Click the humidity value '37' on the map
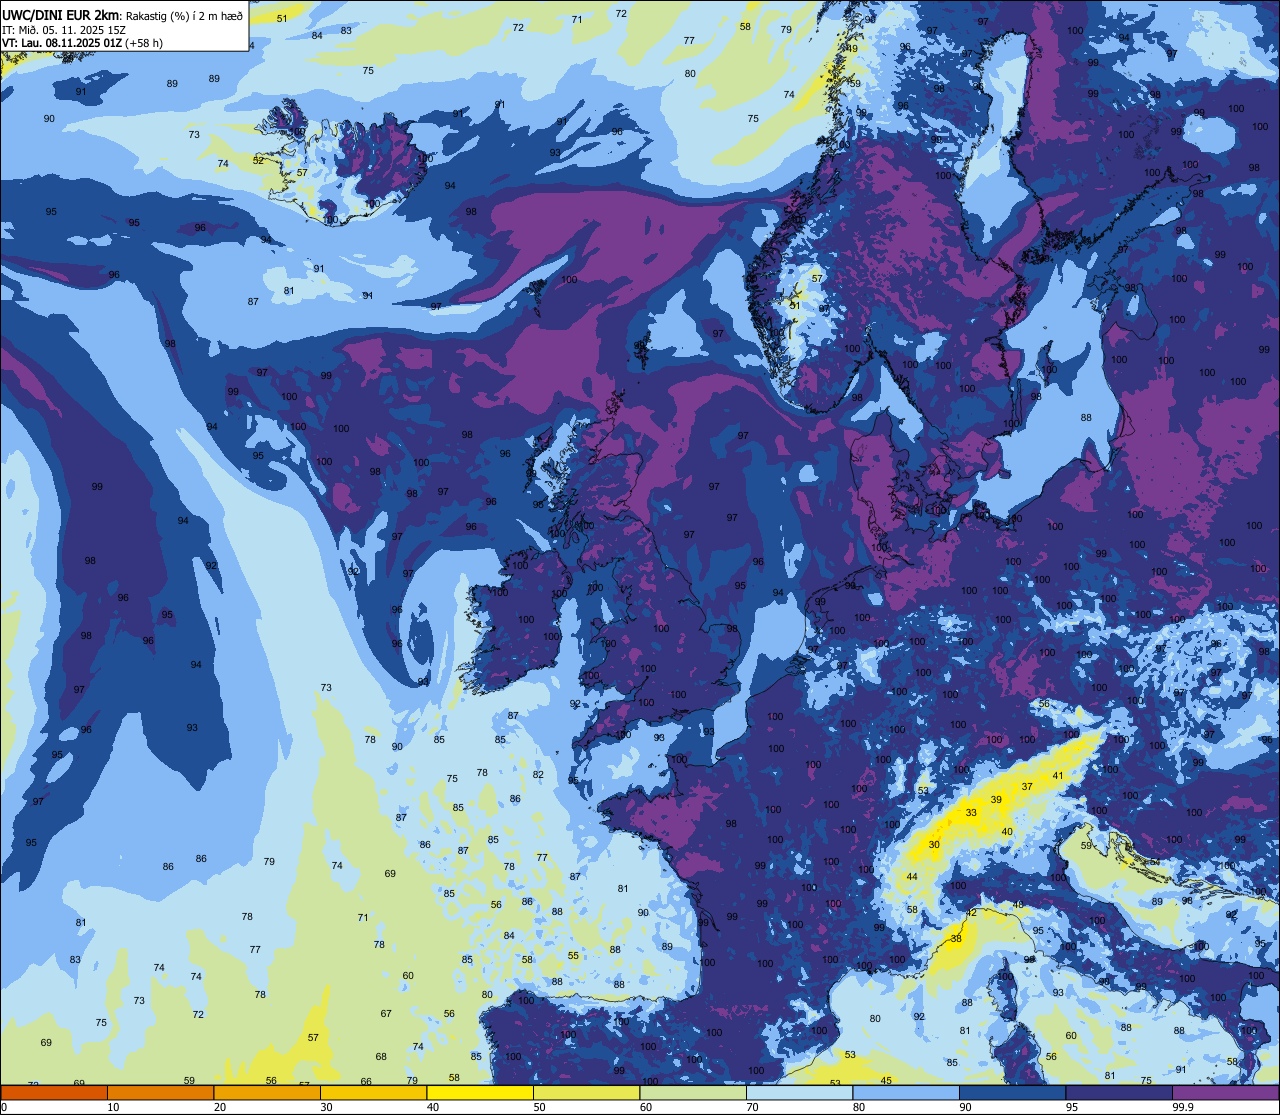 [x=1027, y=787]
